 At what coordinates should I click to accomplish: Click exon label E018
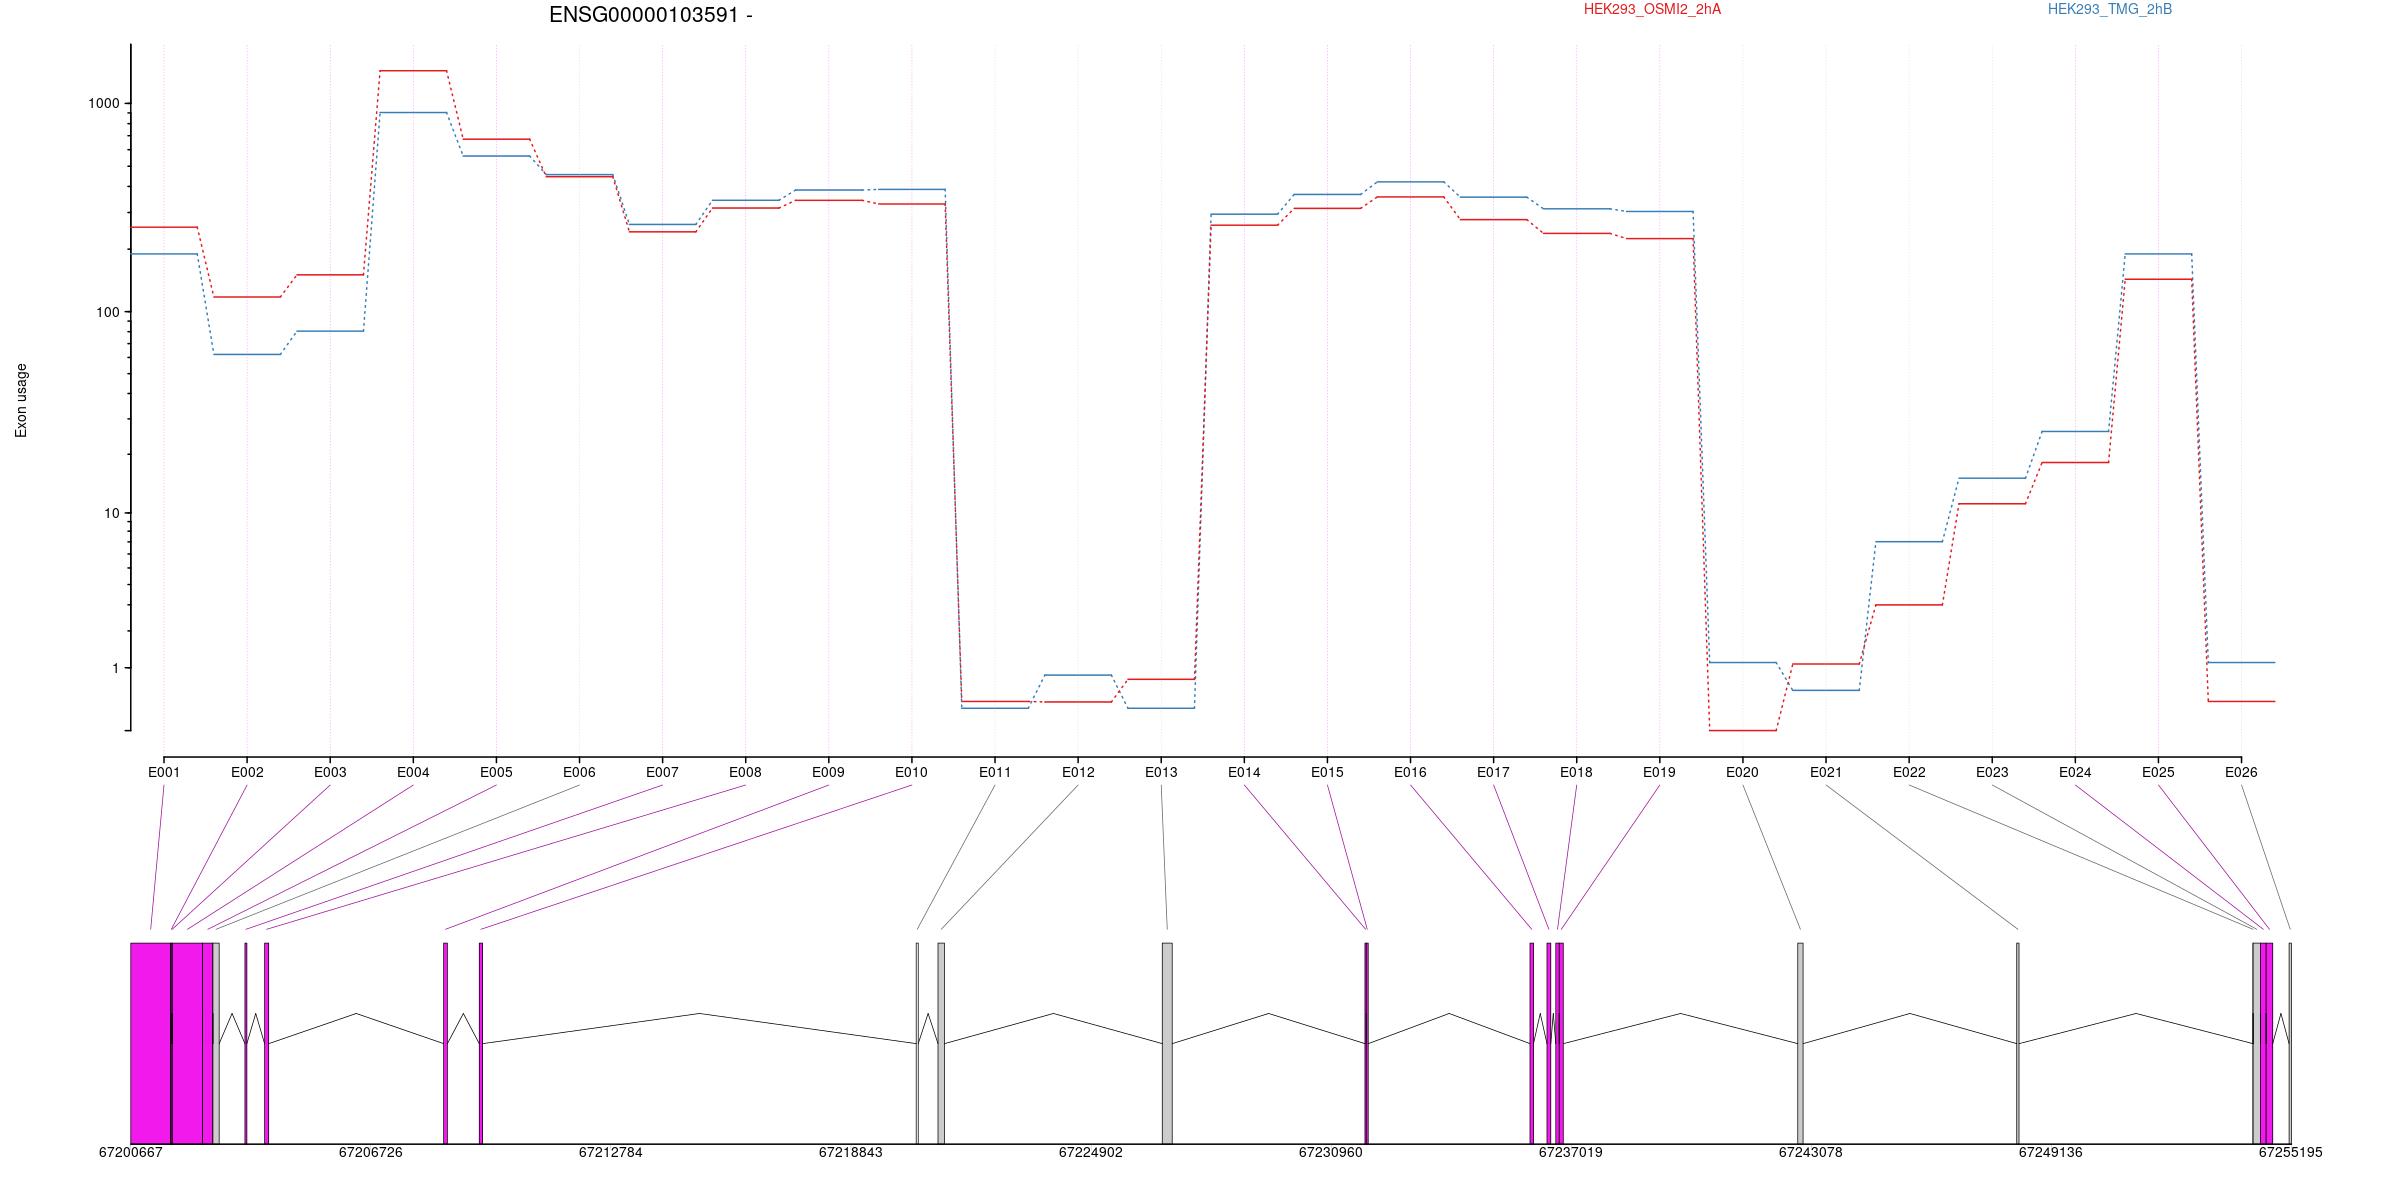[1576, 772]
